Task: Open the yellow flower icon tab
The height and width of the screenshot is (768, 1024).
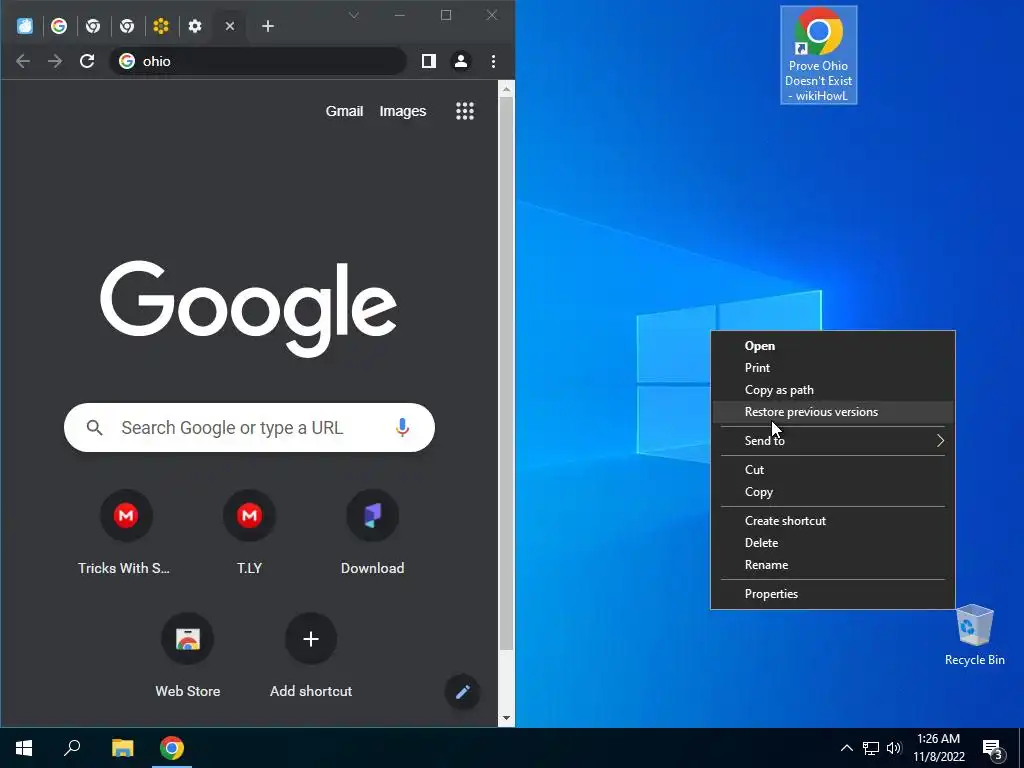Action: [x=161, y=26]
